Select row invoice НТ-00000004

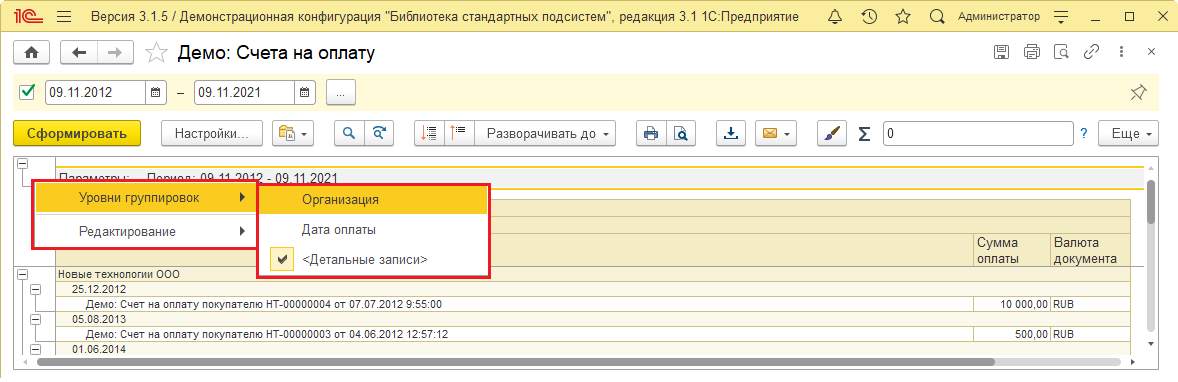point(514,304)
